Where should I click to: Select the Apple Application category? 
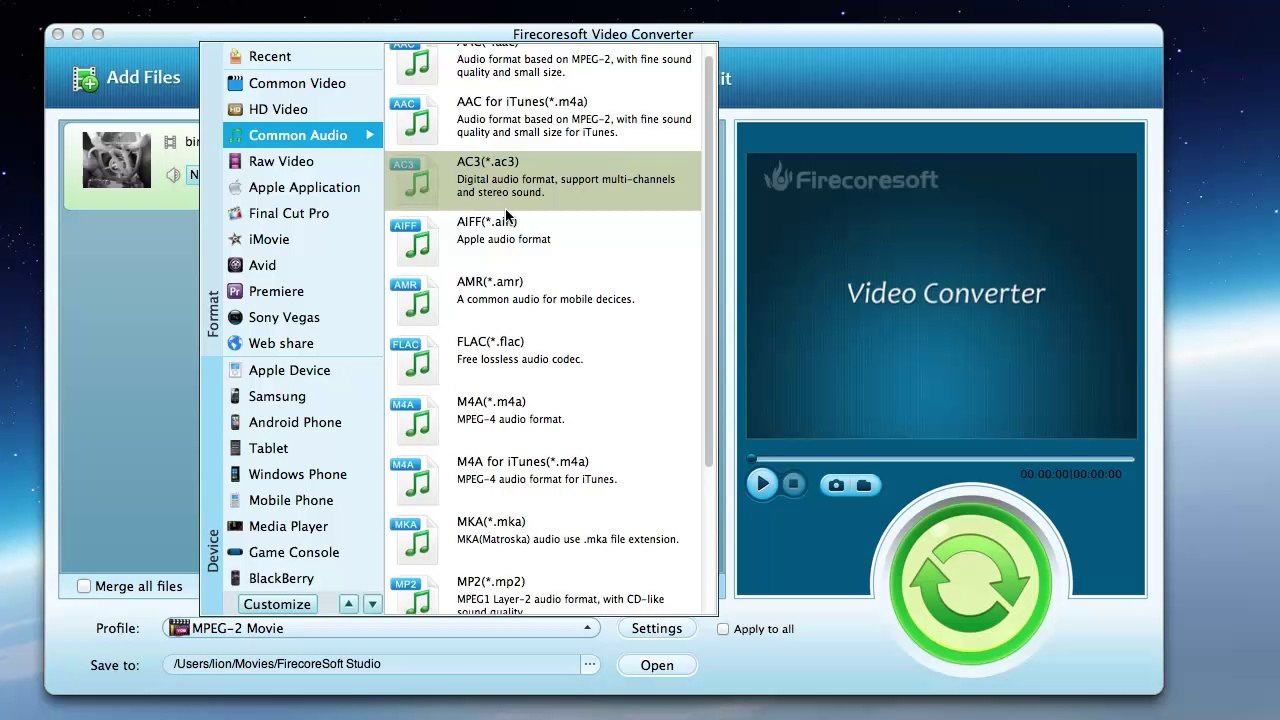(x=304, y=187)
